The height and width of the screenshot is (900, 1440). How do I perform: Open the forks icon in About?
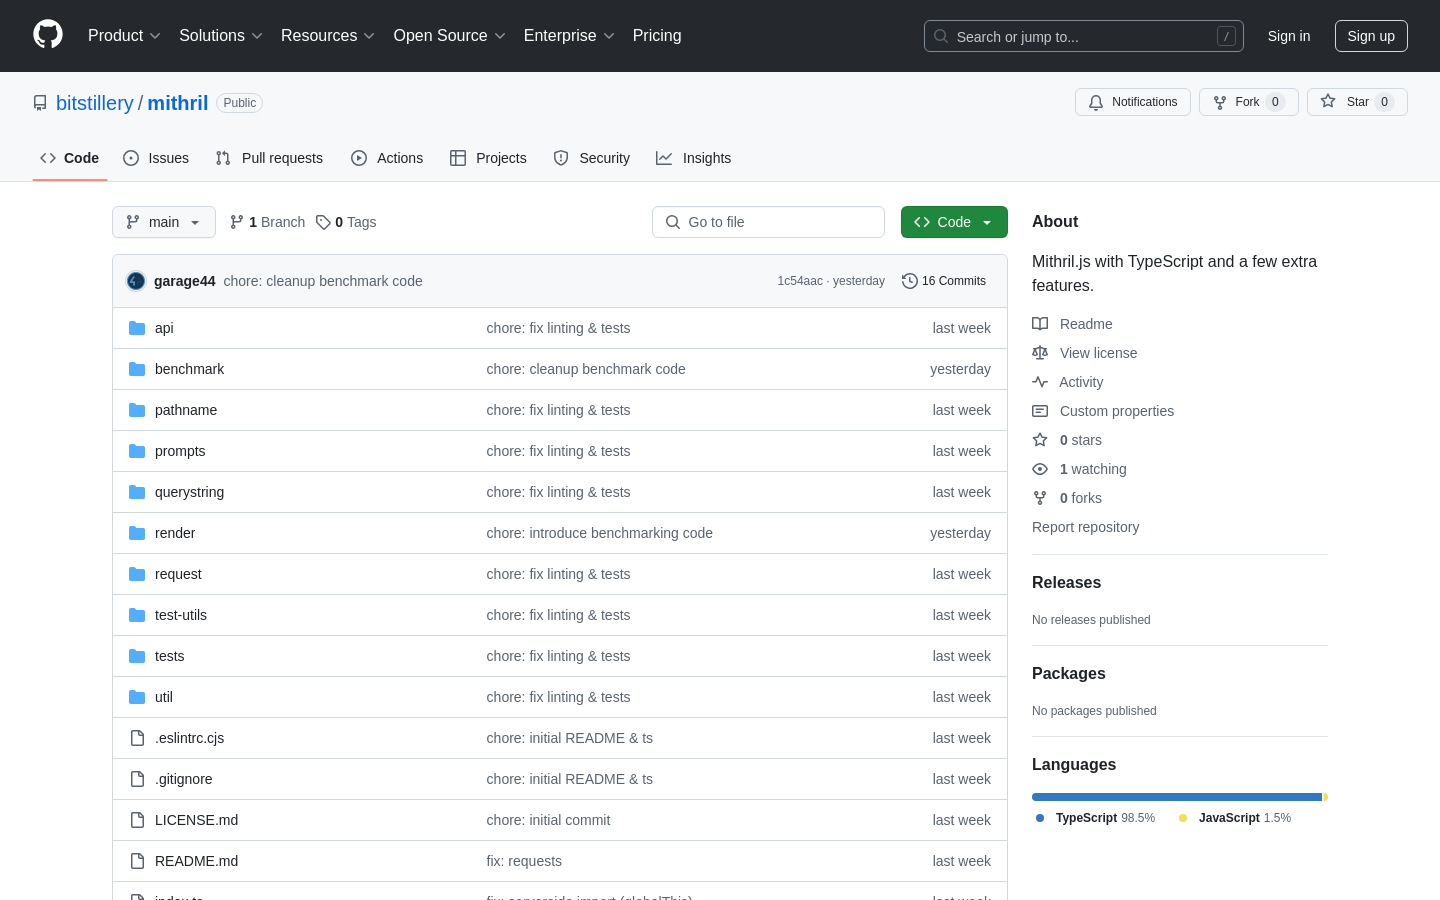click(x=1040, y=498)
